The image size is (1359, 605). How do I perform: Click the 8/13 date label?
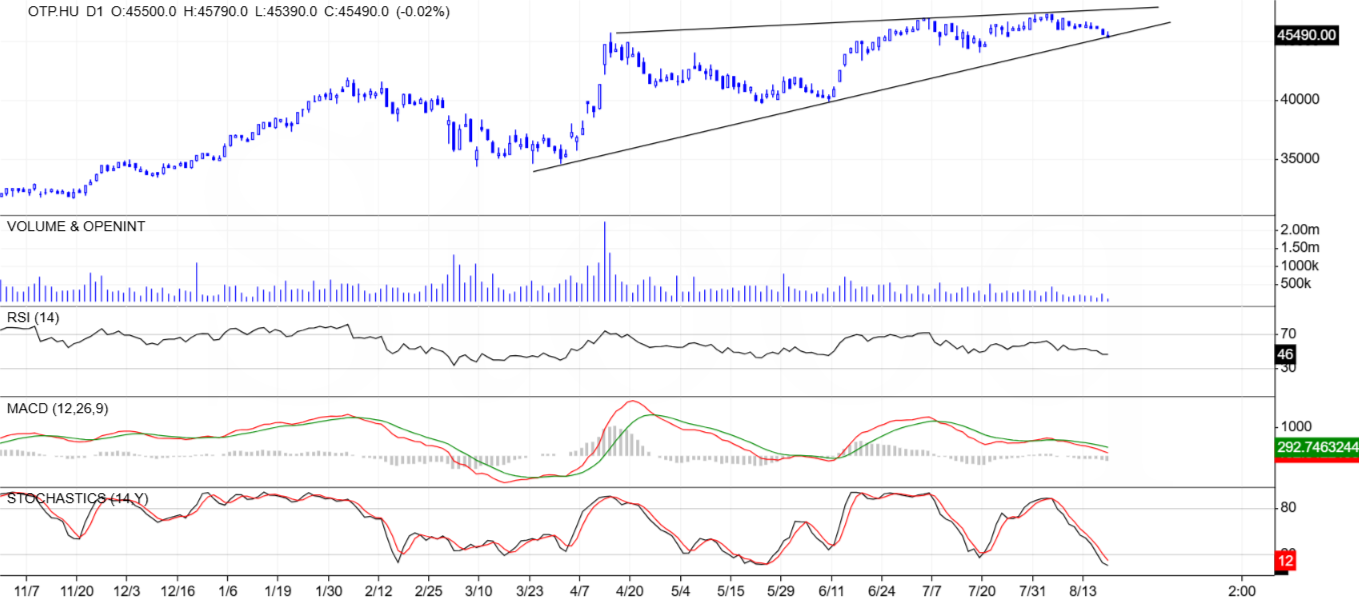tap(1083, 592)
